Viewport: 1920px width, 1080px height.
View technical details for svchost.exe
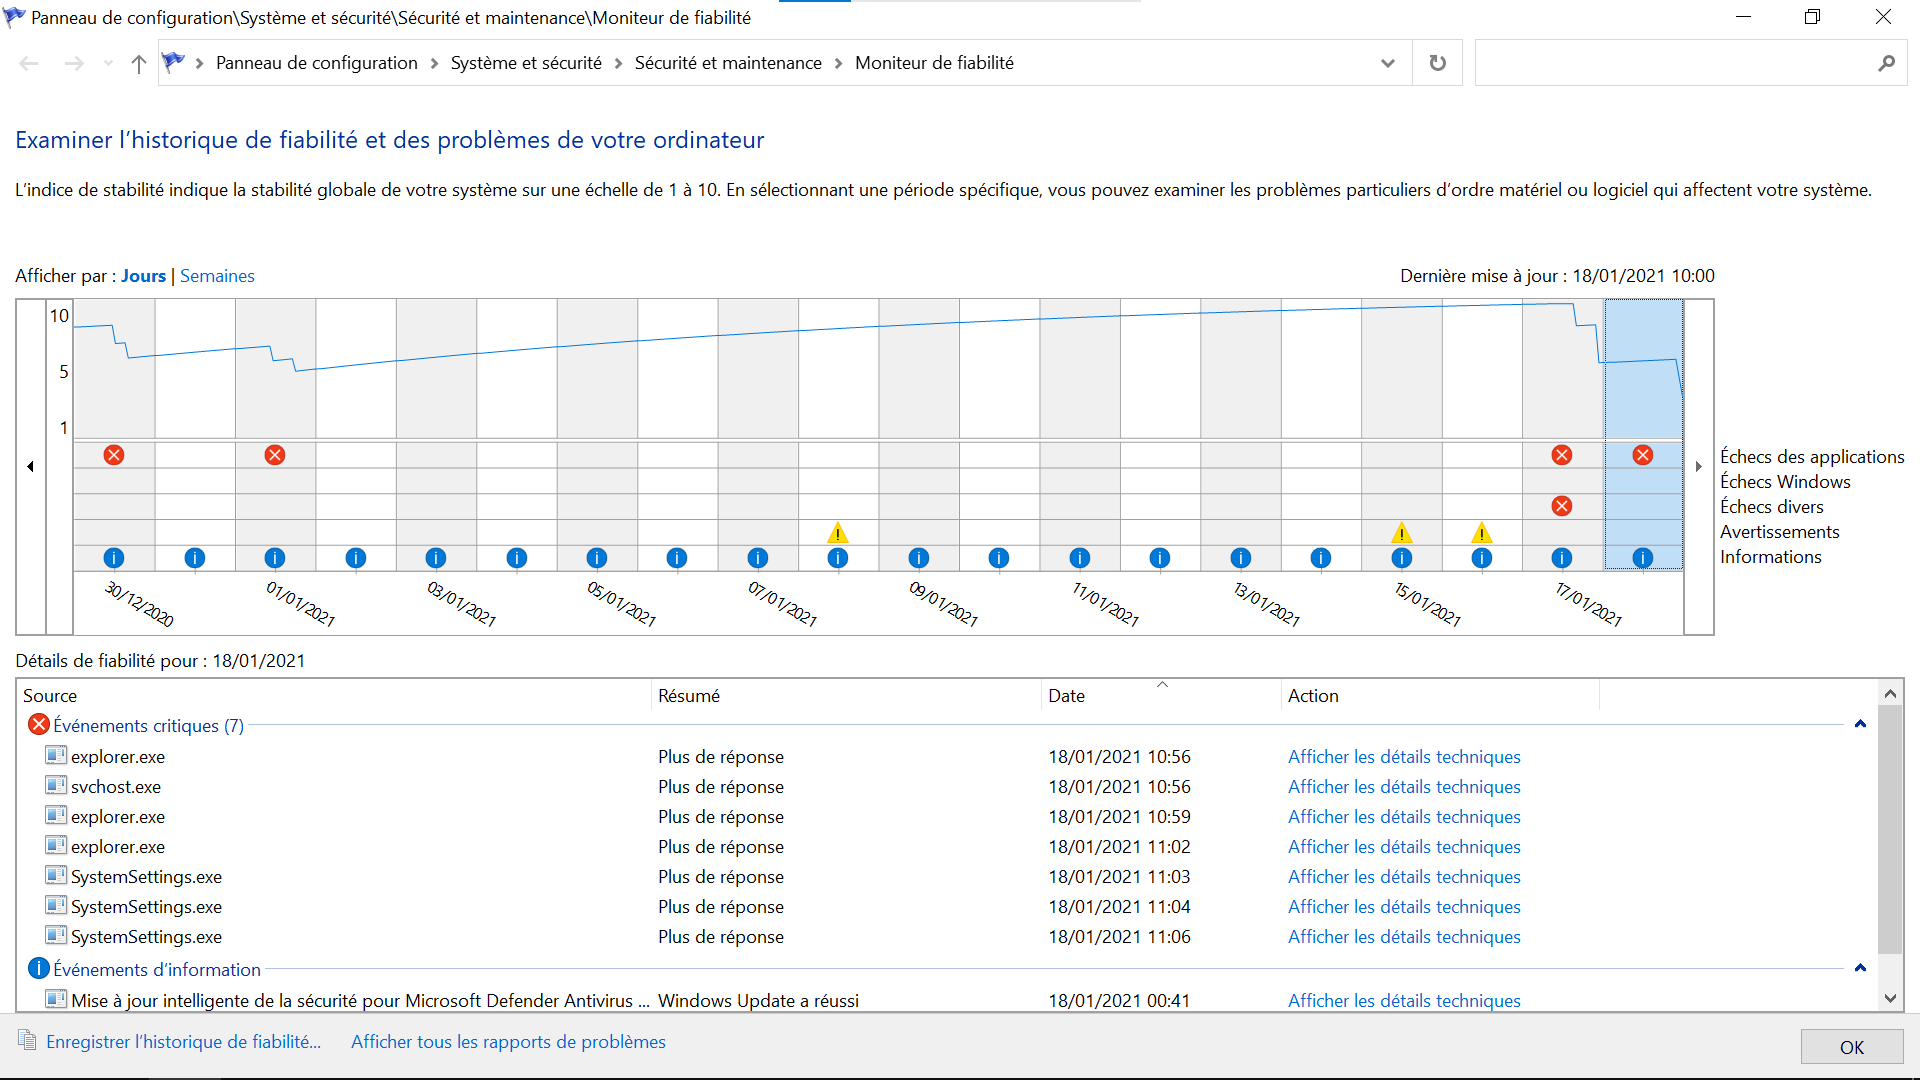coord(1404,787)
